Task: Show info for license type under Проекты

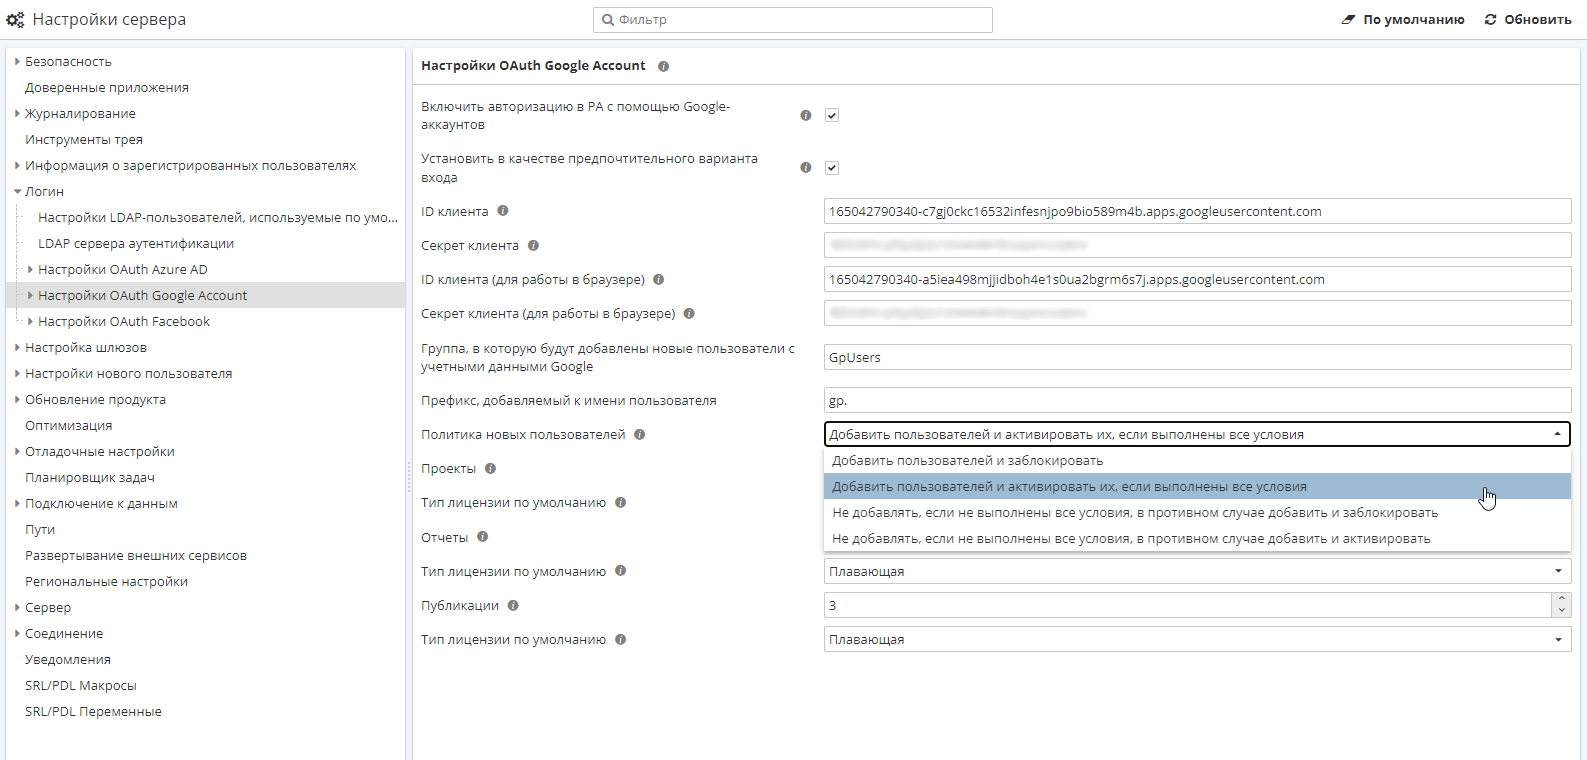Action: [x=620, y=503]
